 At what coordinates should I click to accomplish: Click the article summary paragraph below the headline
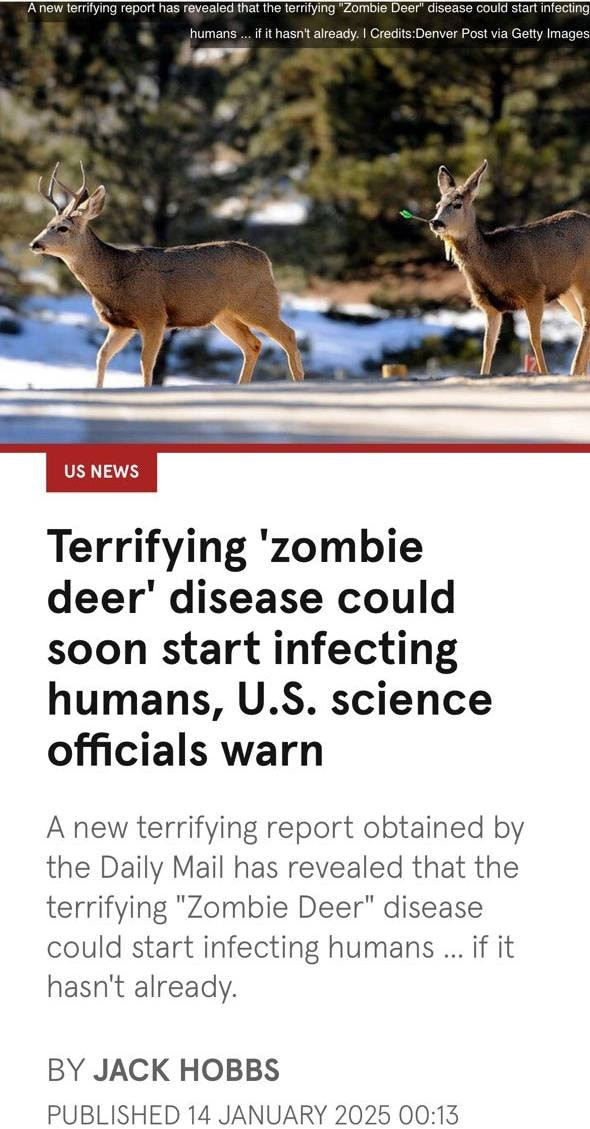click(285, 908)
